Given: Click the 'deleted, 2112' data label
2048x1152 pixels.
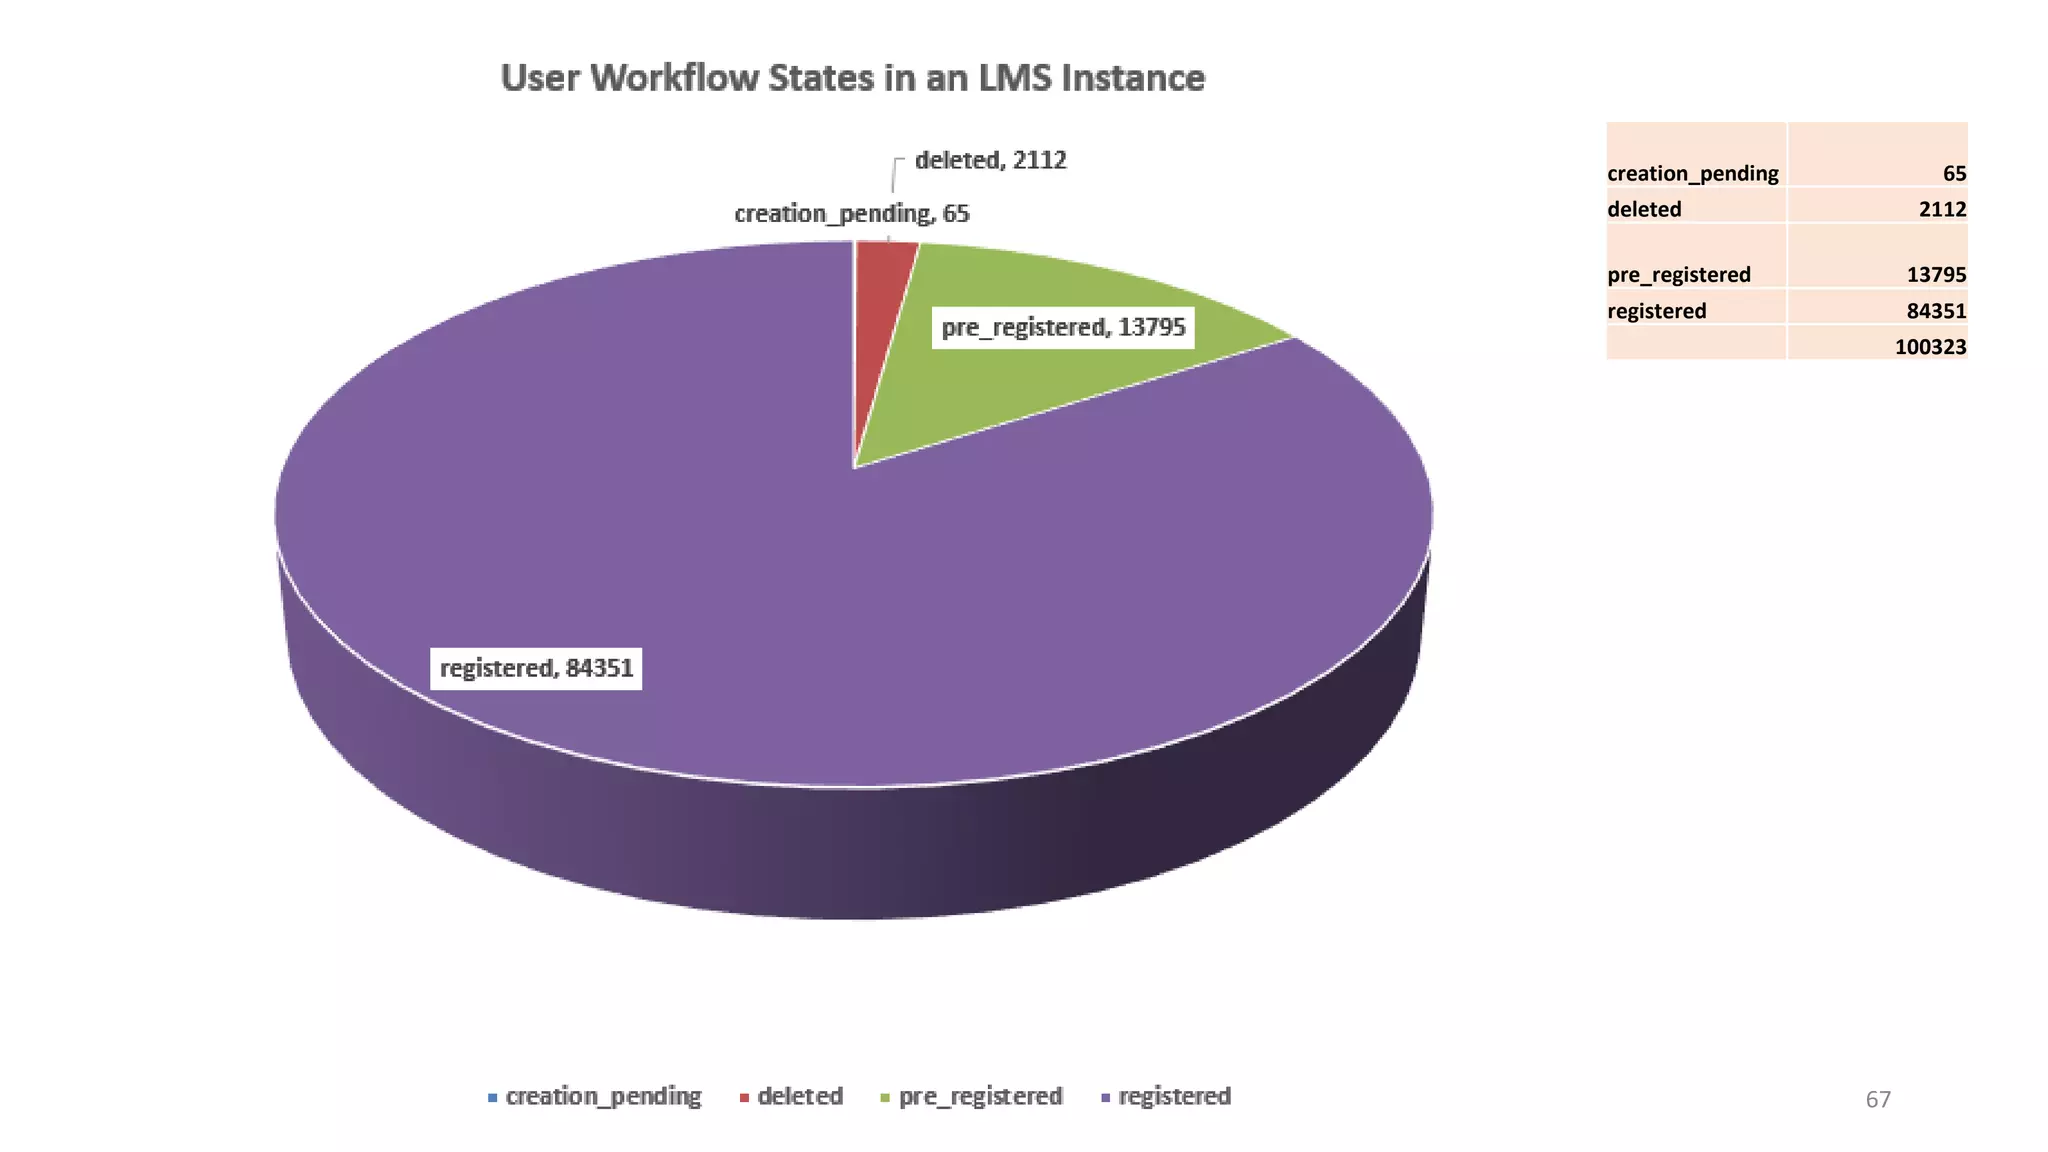Looking at the screenshot, I should coord(990,160).
